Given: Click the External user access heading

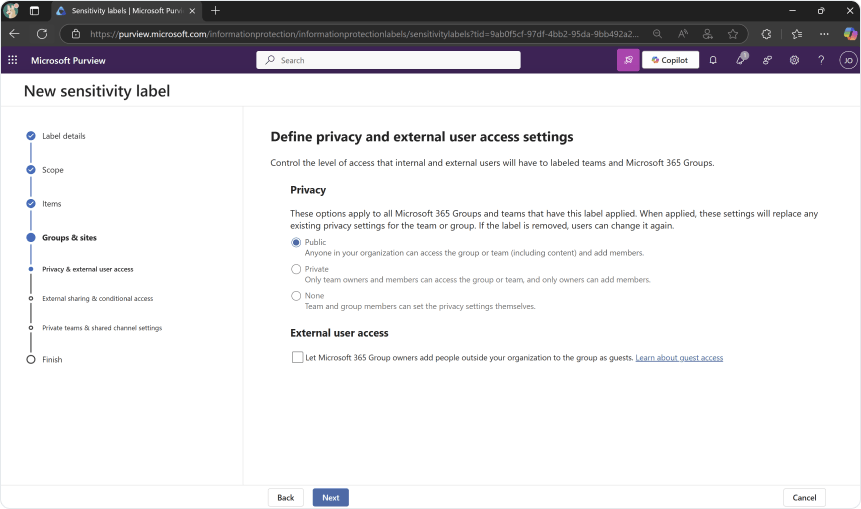Looking at the screenshot, I should [339, 333].
